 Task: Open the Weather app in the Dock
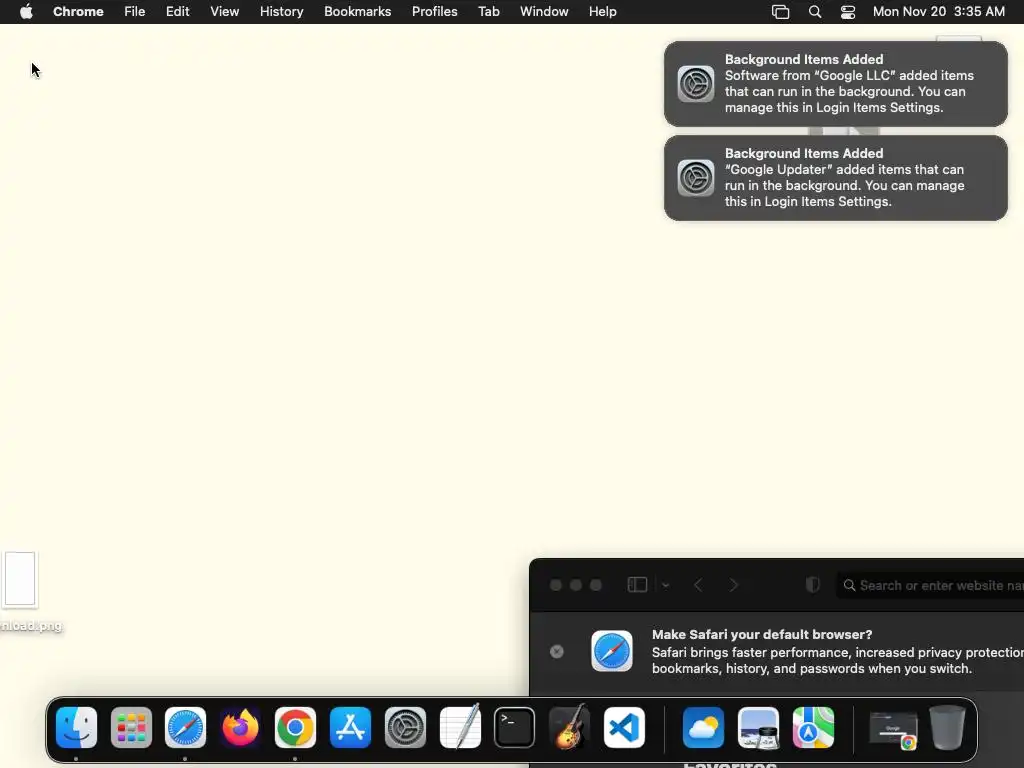click(703, 728)
